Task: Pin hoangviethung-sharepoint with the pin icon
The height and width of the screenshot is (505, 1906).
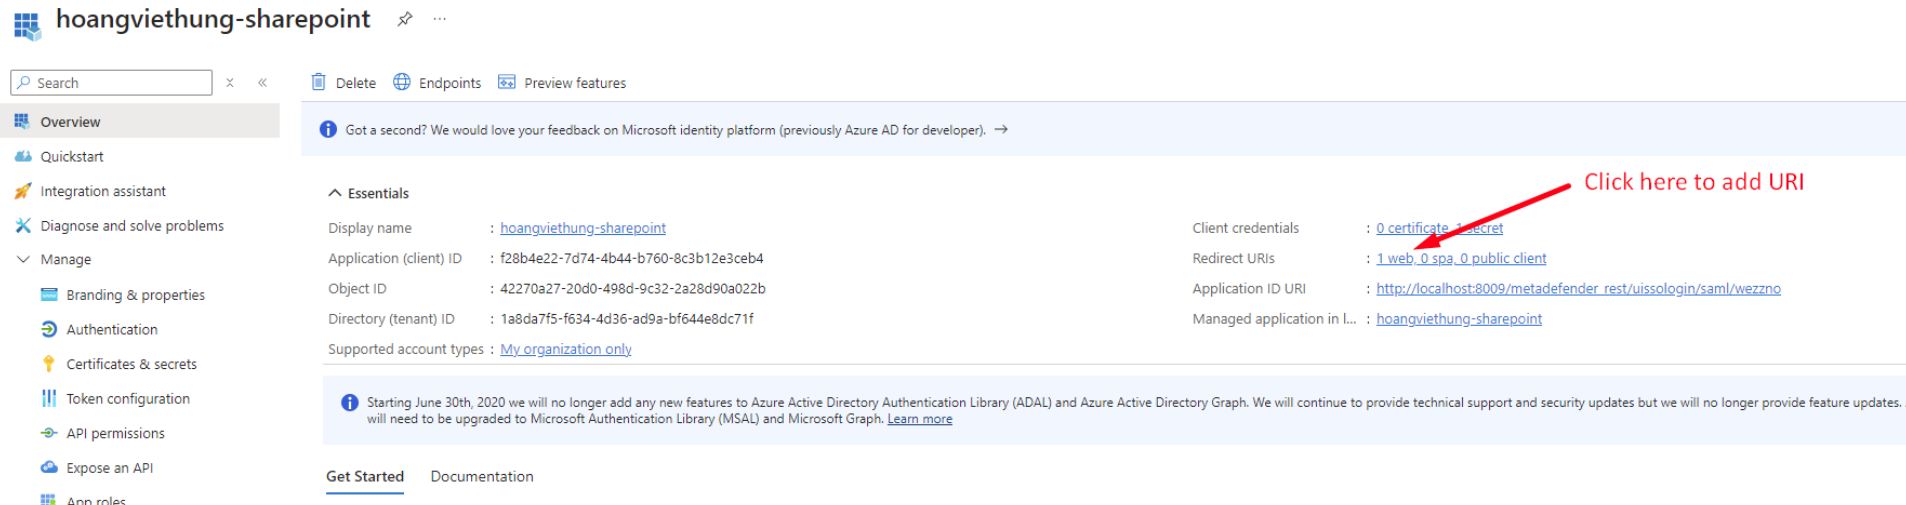Action: [405, 19]
